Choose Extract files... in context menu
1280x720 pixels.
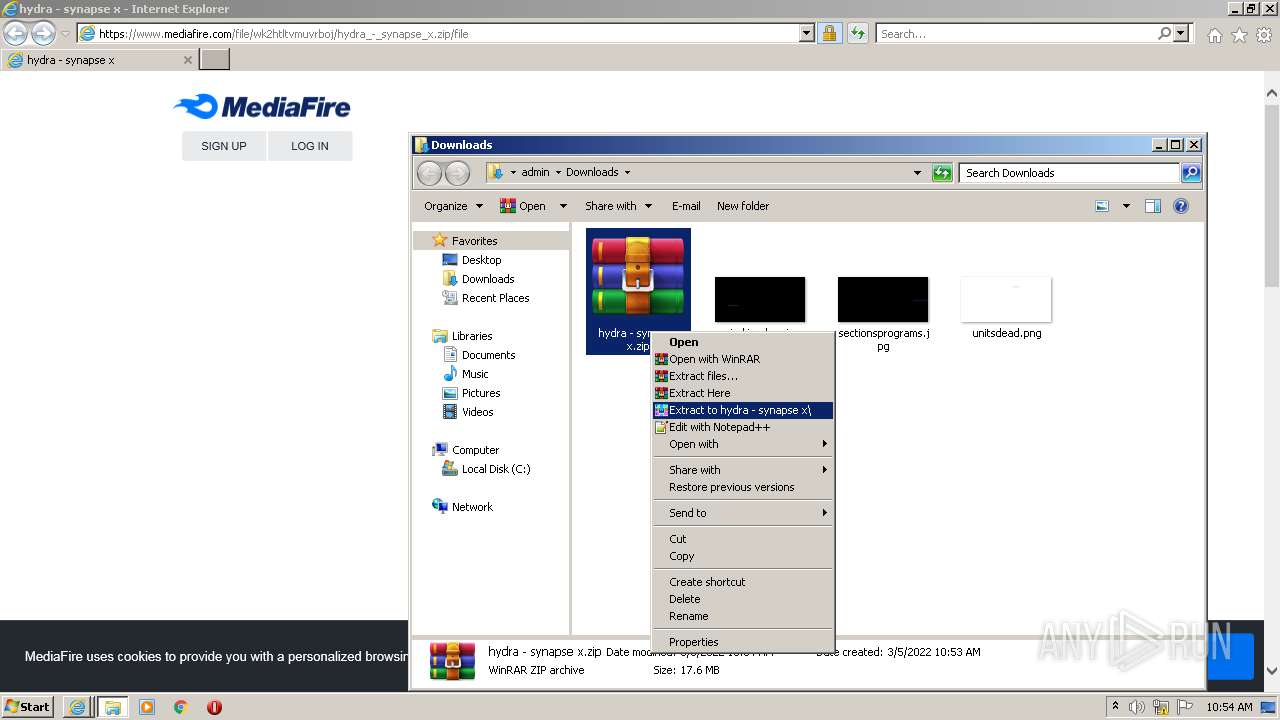[x=742, y=376]
